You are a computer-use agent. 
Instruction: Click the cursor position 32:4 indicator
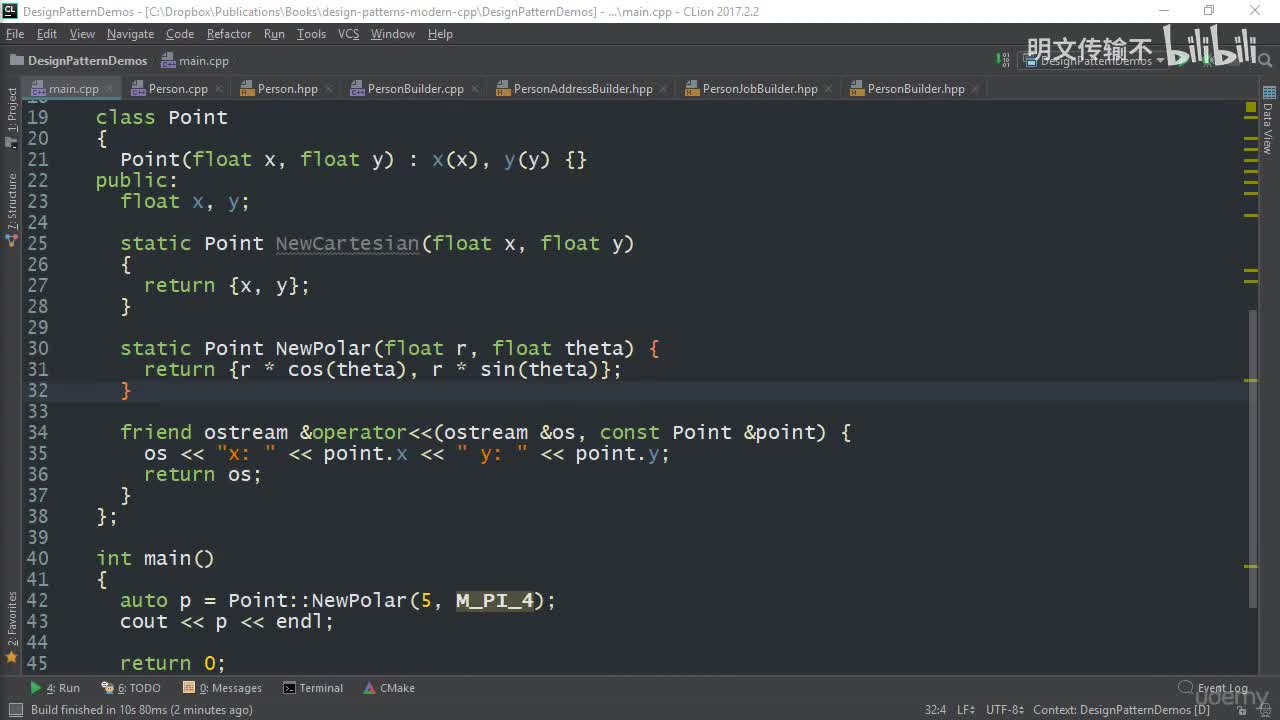coord(935,710)
